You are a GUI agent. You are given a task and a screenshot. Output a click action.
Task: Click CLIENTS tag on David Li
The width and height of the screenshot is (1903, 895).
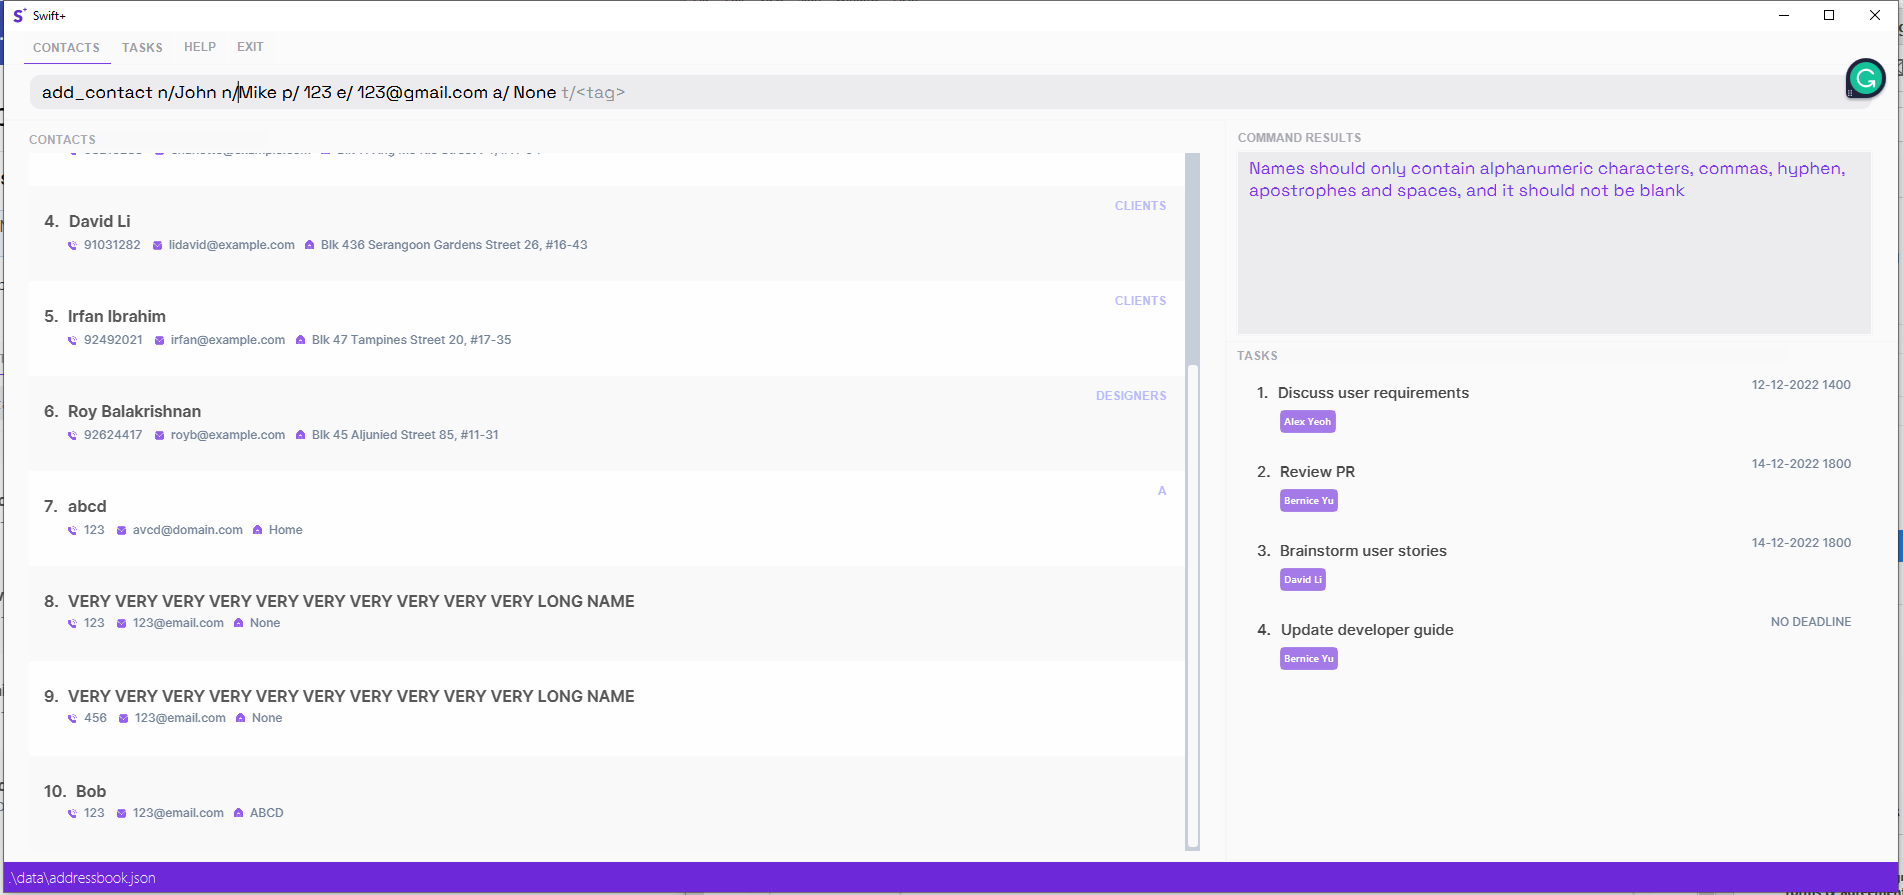click(x=1140, y=206)
